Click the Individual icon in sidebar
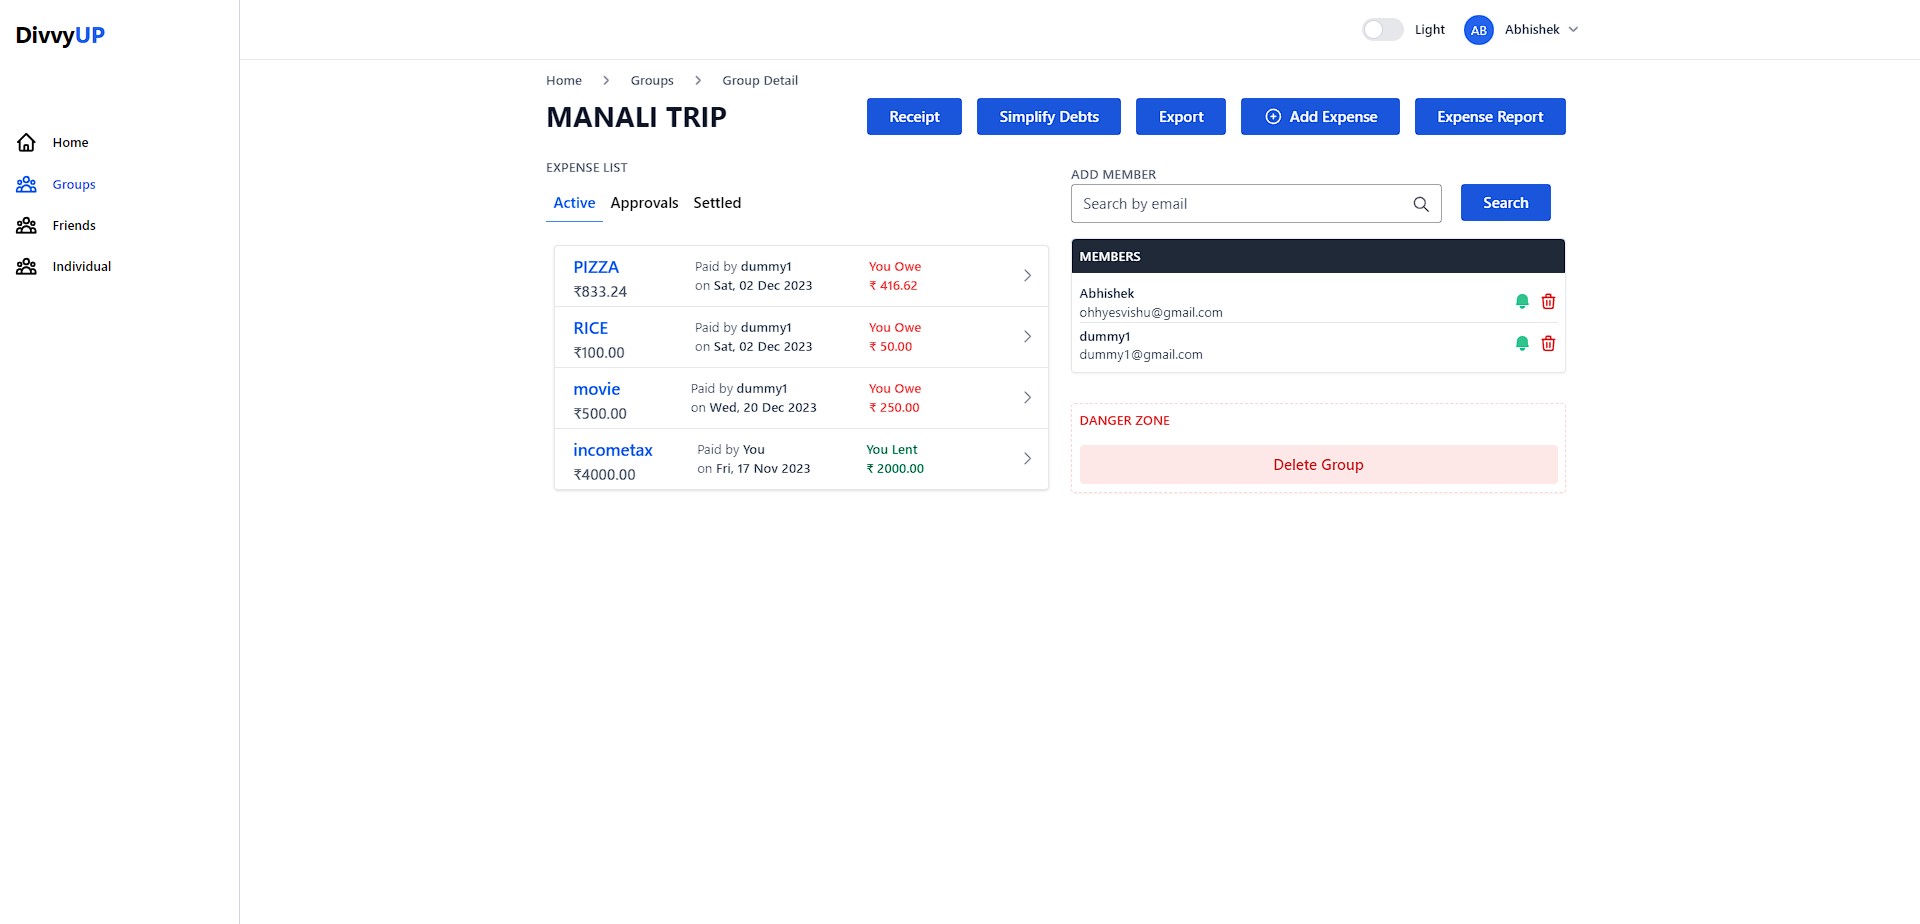Image resolution: width=1920 pixels, height=924 pixels. tap(27, 267)
